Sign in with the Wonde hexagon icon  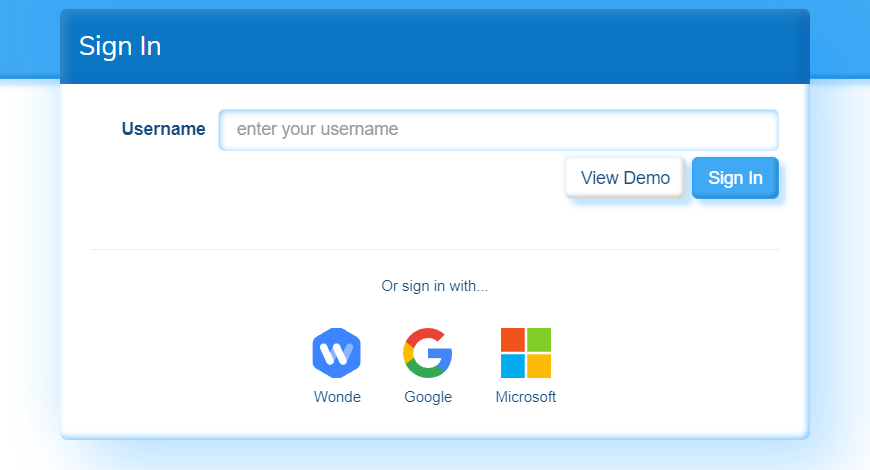[x=337, y=353]
